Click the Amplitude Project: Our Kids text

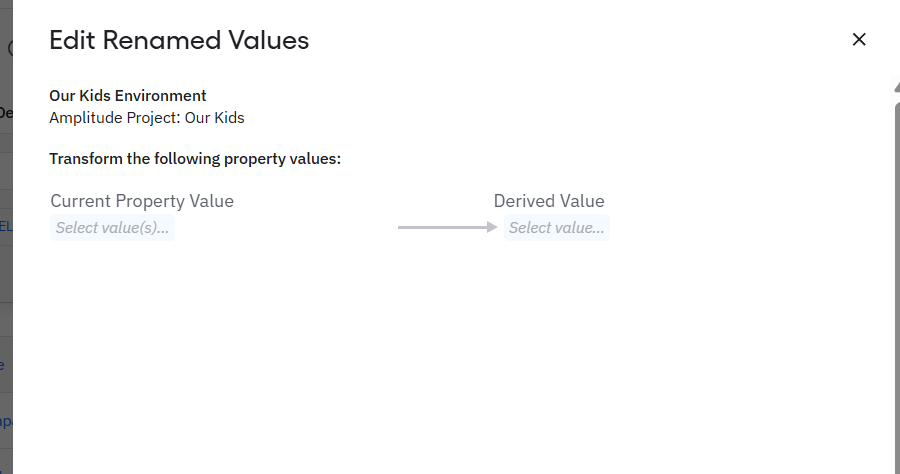click(147, 117)
